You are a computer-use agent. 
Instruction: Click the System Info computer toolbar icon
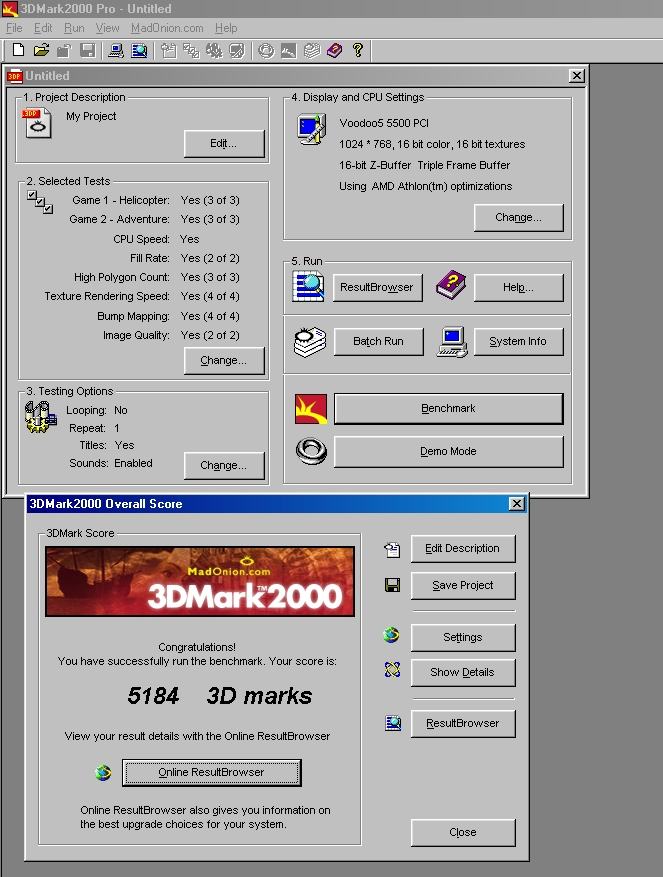pyautogui.click(x=116, y=50)
